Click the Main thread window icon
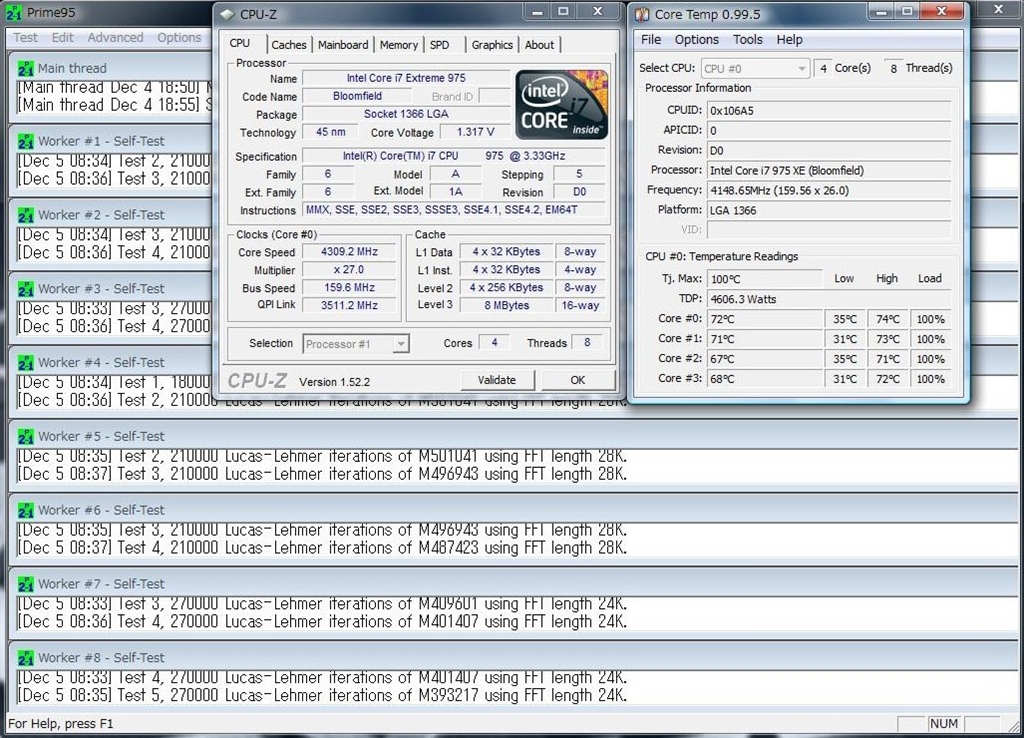Screen dimensions: 1024x738 coord(26,68)
